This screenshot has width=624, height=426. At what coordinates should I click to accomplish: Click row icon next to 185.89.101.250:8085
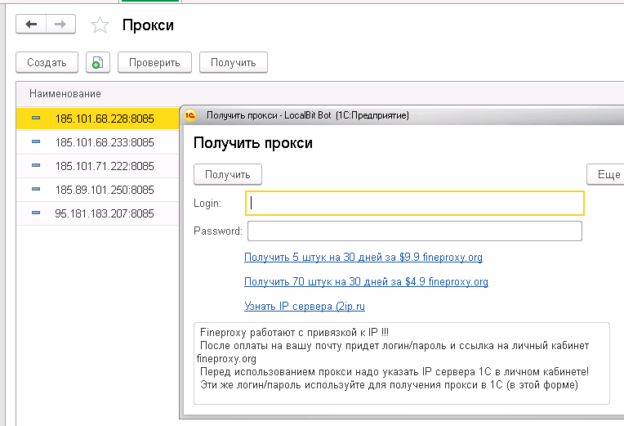[x=36, y=189]
